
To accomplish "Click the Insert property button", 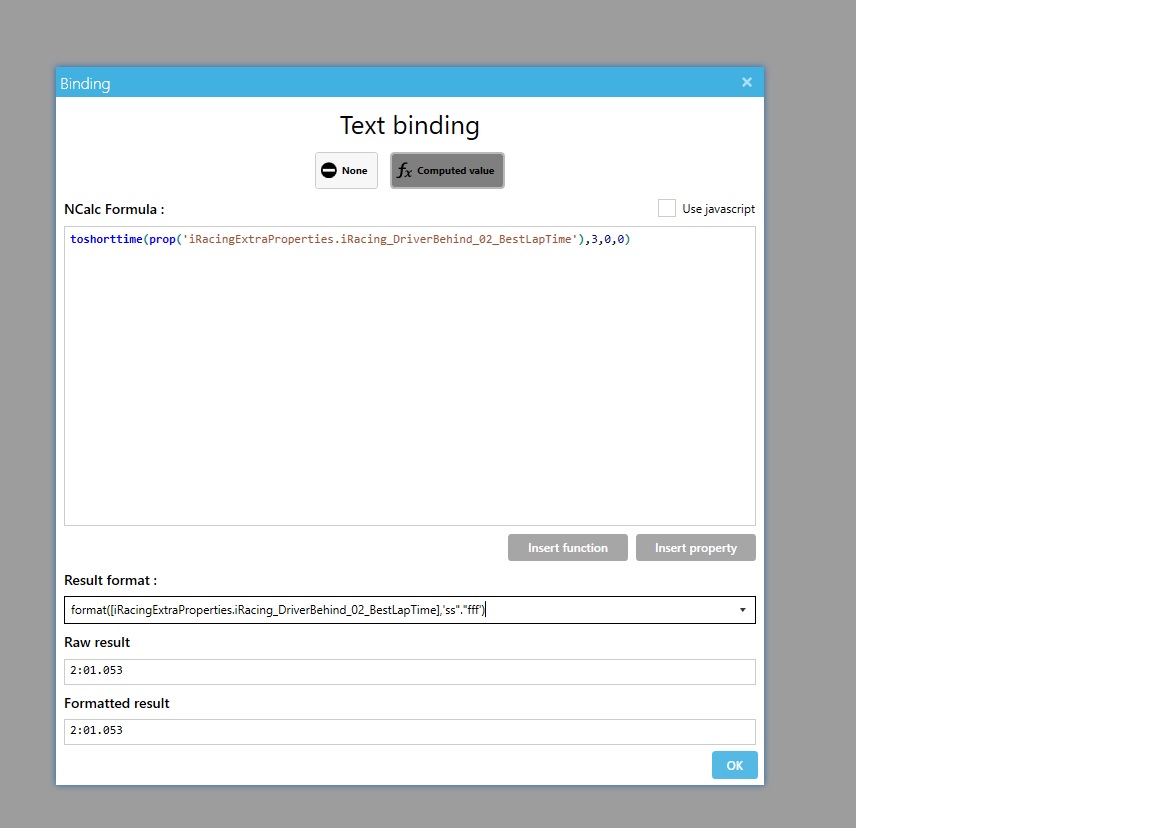I will (x=695, y=547).
